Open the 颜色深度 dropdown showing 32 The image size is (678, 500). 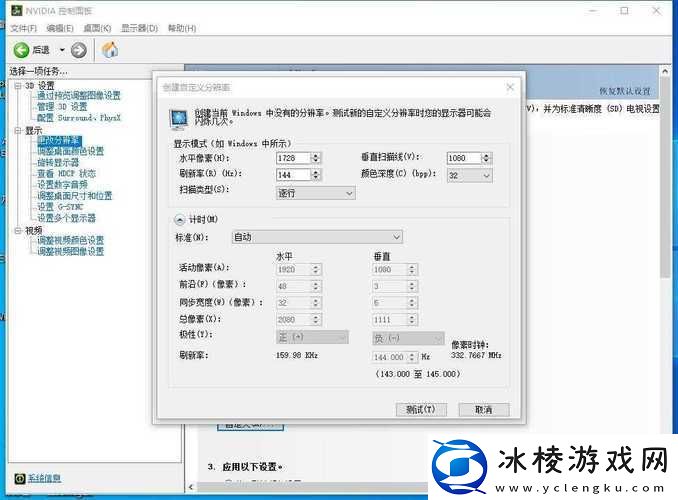[470, 176]
